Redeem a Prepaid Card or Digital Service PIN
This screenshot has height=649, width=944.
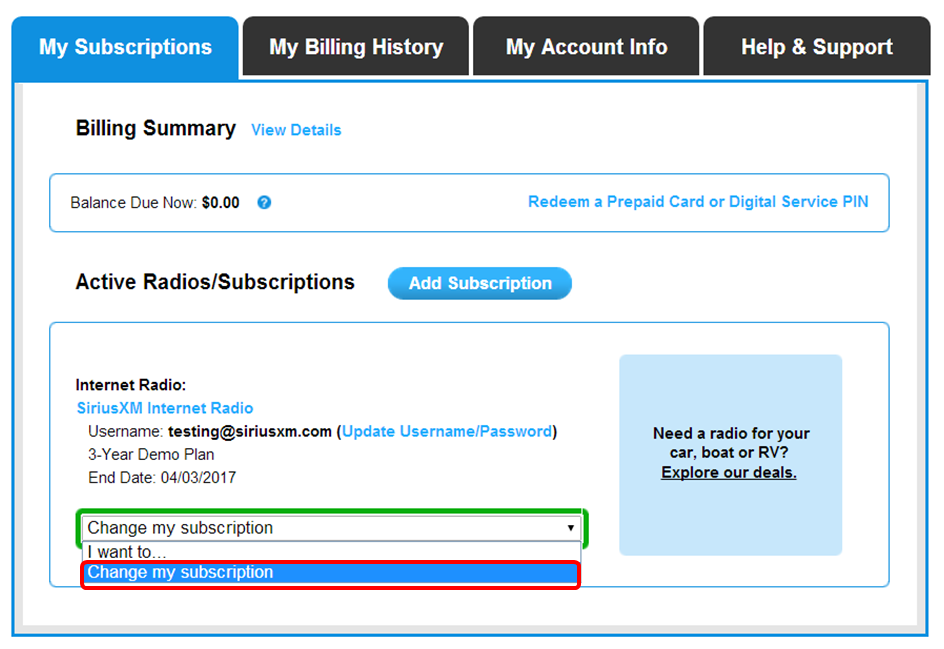[698, 202]
